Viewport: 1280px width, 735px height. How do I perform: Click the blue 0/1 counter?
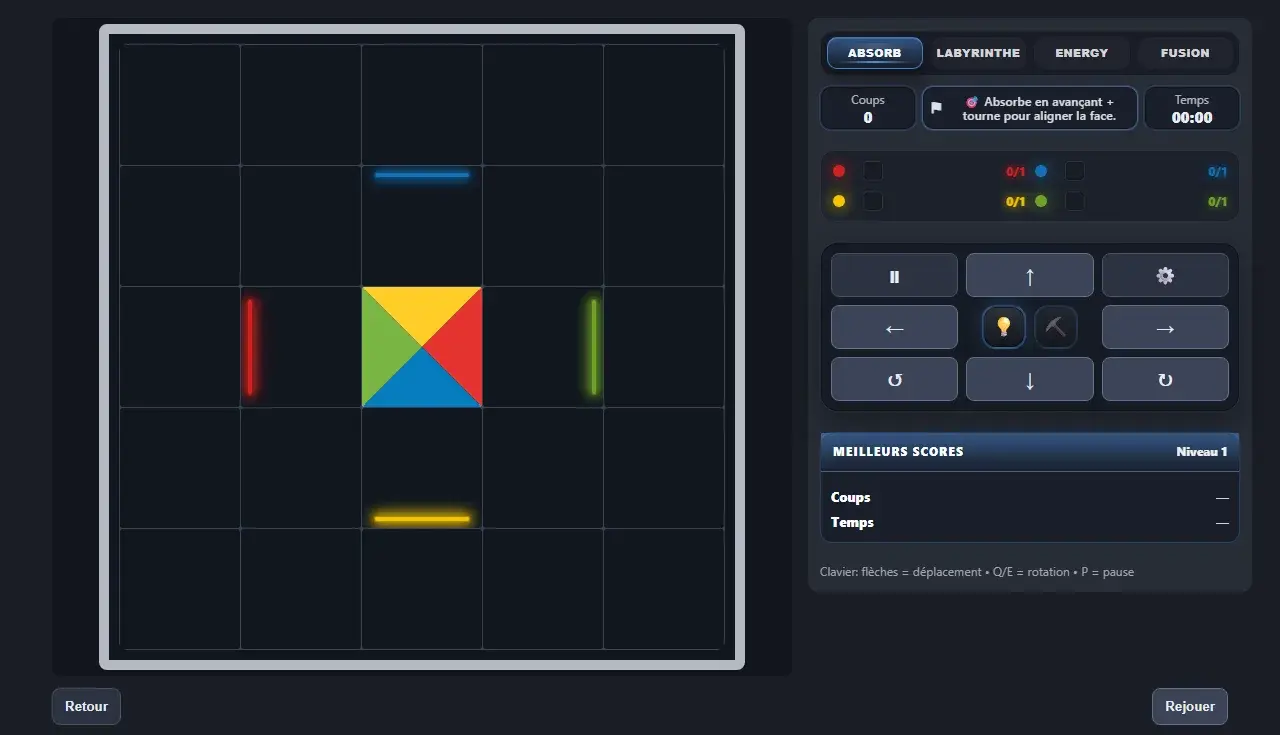(1217, 172)
